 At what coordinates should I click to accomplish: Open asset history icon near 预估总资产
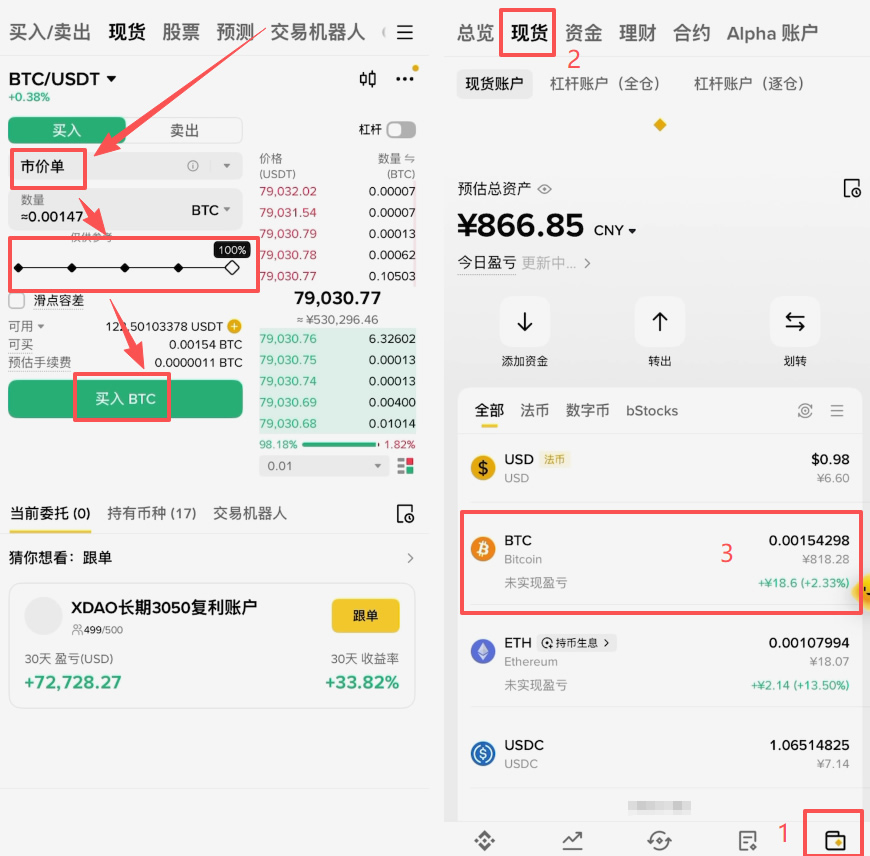click(851, 189)
